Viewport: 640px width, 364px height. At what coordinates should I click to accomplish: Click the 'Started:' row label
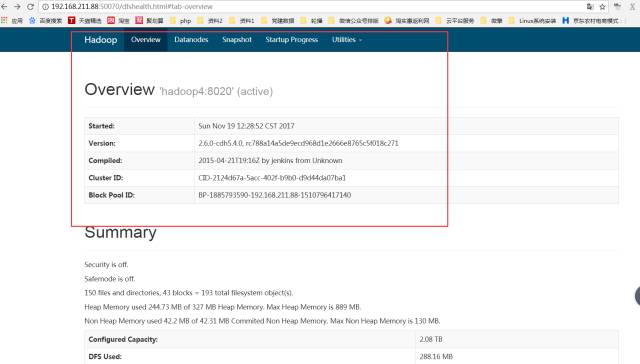click(x=101, y=126)
